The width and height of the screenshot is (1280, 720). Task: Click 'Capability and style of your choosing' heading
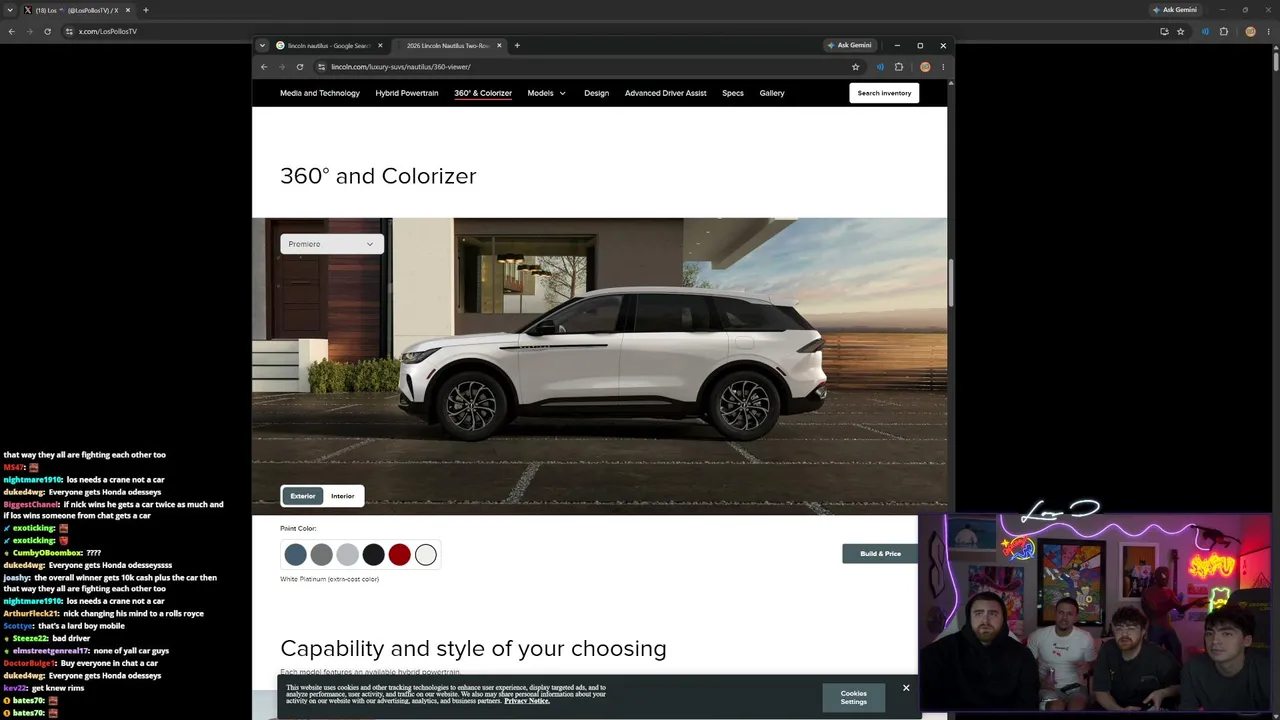(x=473, y=648)
